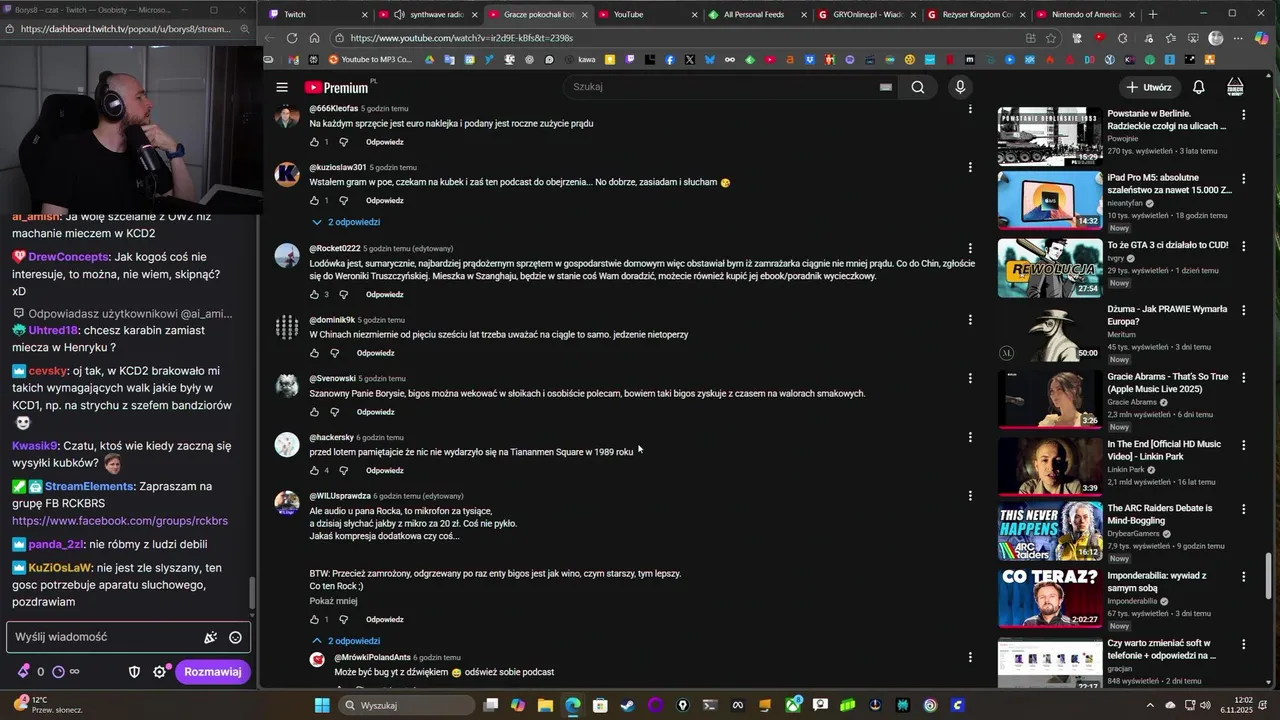Click the search magnifier button on YouTube
Image resolution: width=1280 pixels, height=720 pixels.
pyautogui.click(x=918, y=87)
